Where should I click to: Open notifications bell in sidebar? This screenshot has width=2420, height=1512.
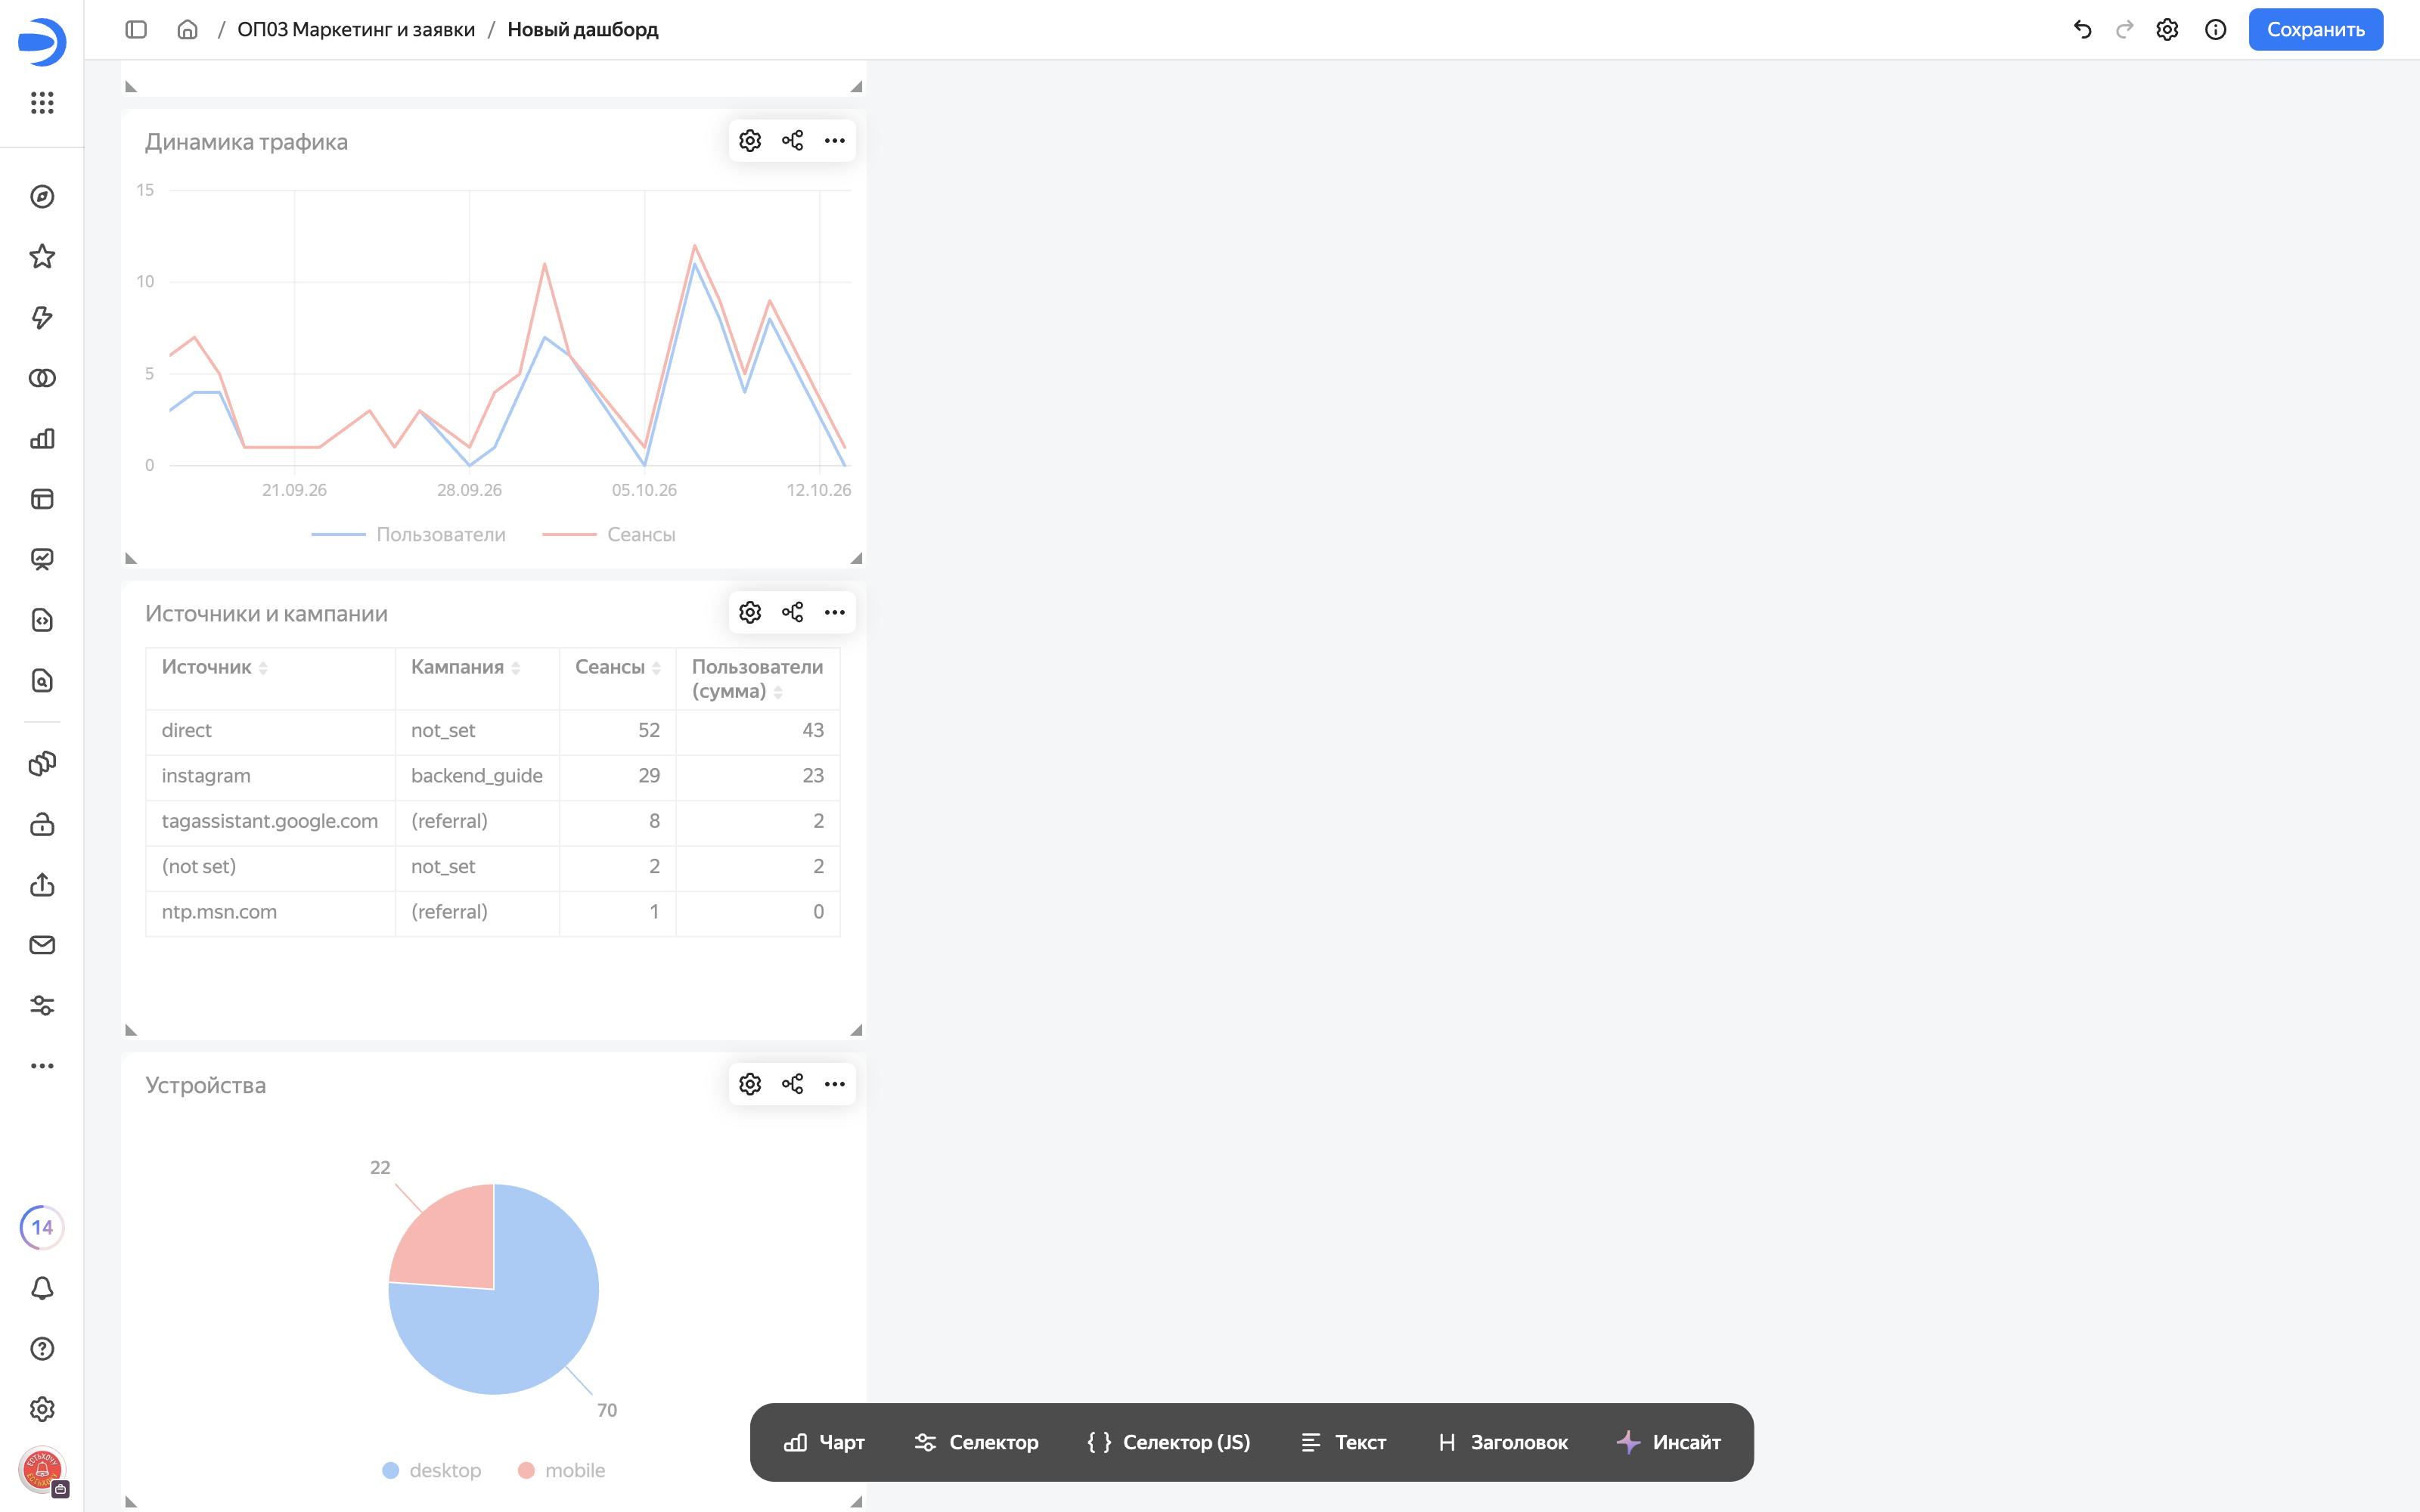[x=42, y=1288]
